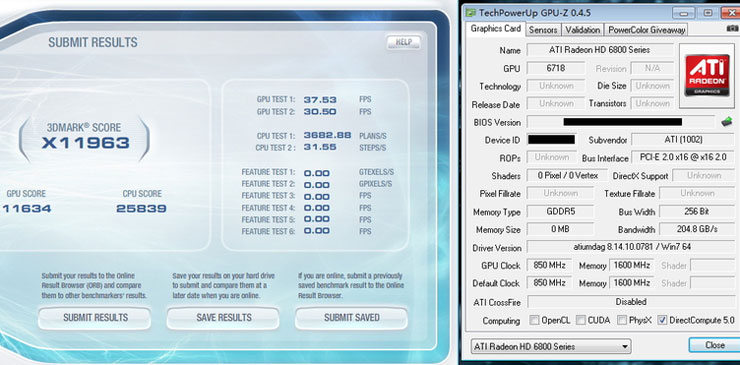Click the CPU Score value 25839
The image size is (740, 365).
(x=141, y=208)
